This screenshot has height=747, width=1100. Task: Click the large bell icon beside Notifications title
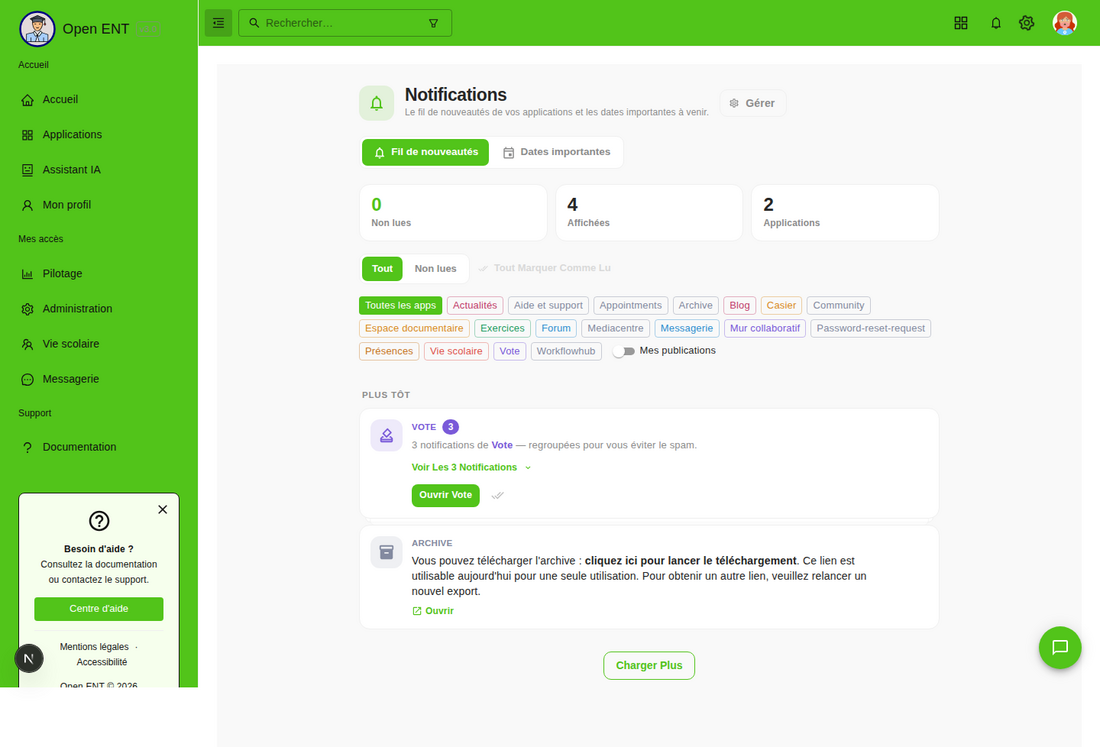click(x=377, y=103)
